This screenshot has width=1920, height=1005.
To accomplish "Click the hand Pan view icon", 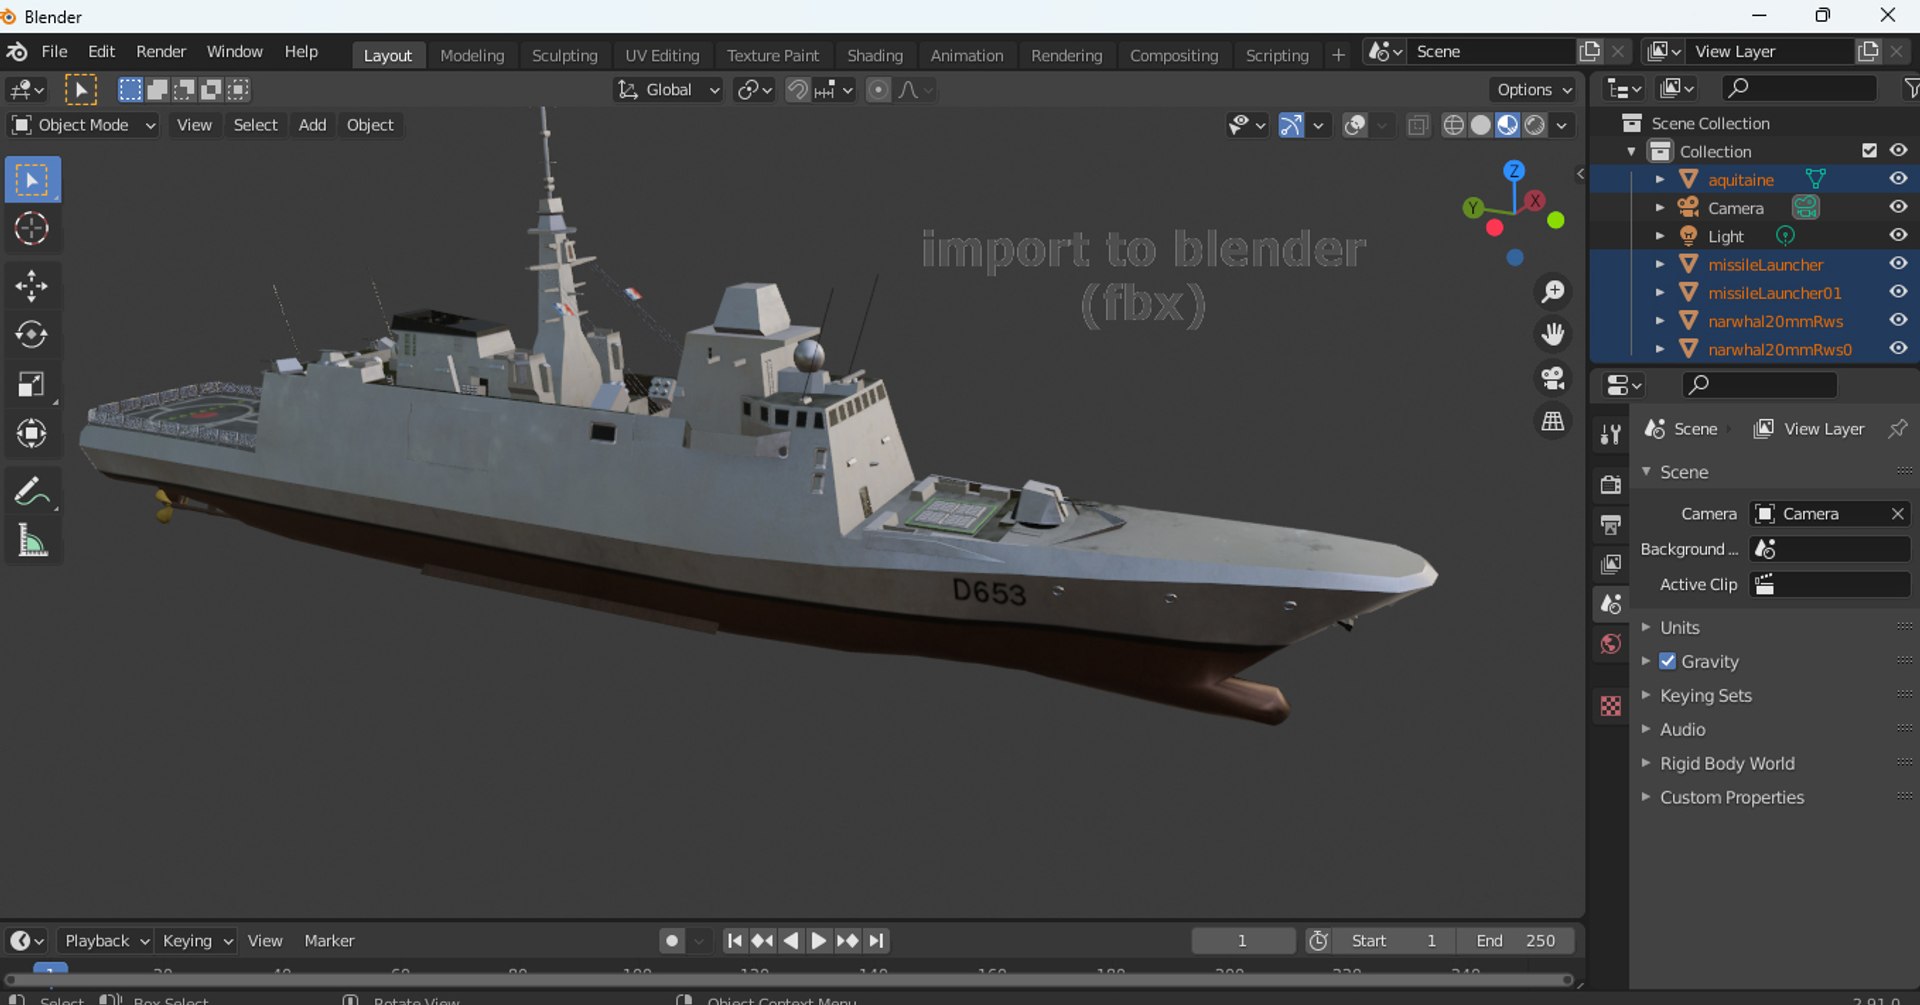I will [1553, 335].
